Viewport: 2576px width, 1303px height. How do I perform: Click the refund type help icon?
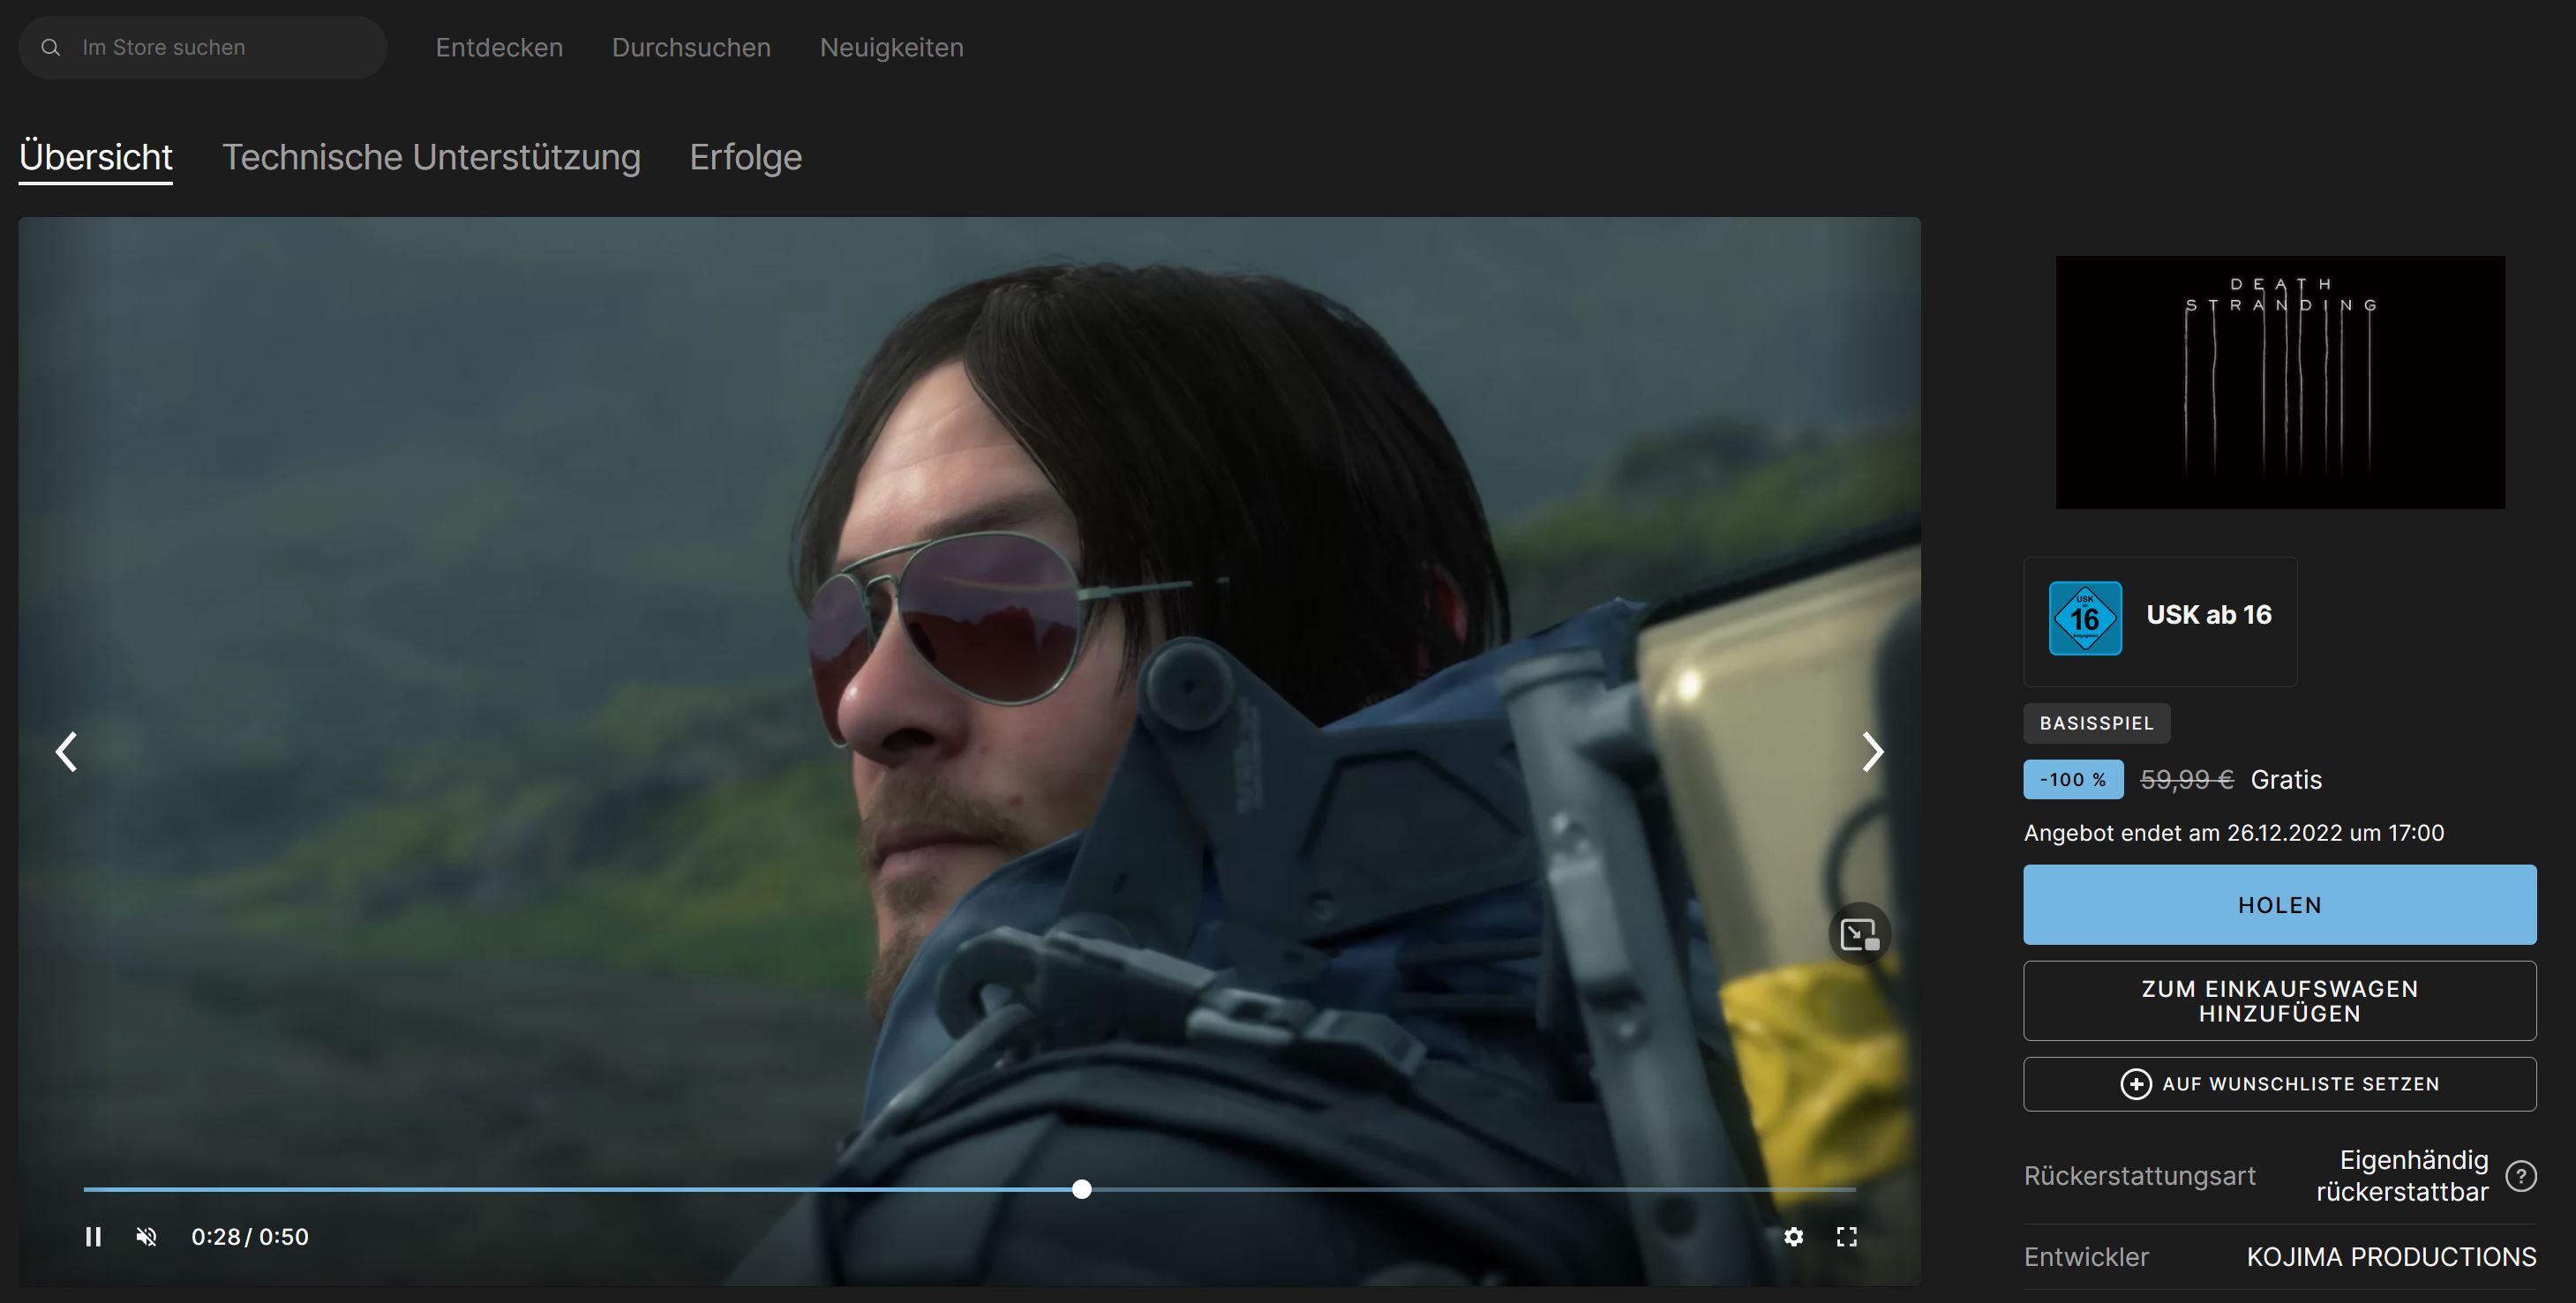2521,1176
